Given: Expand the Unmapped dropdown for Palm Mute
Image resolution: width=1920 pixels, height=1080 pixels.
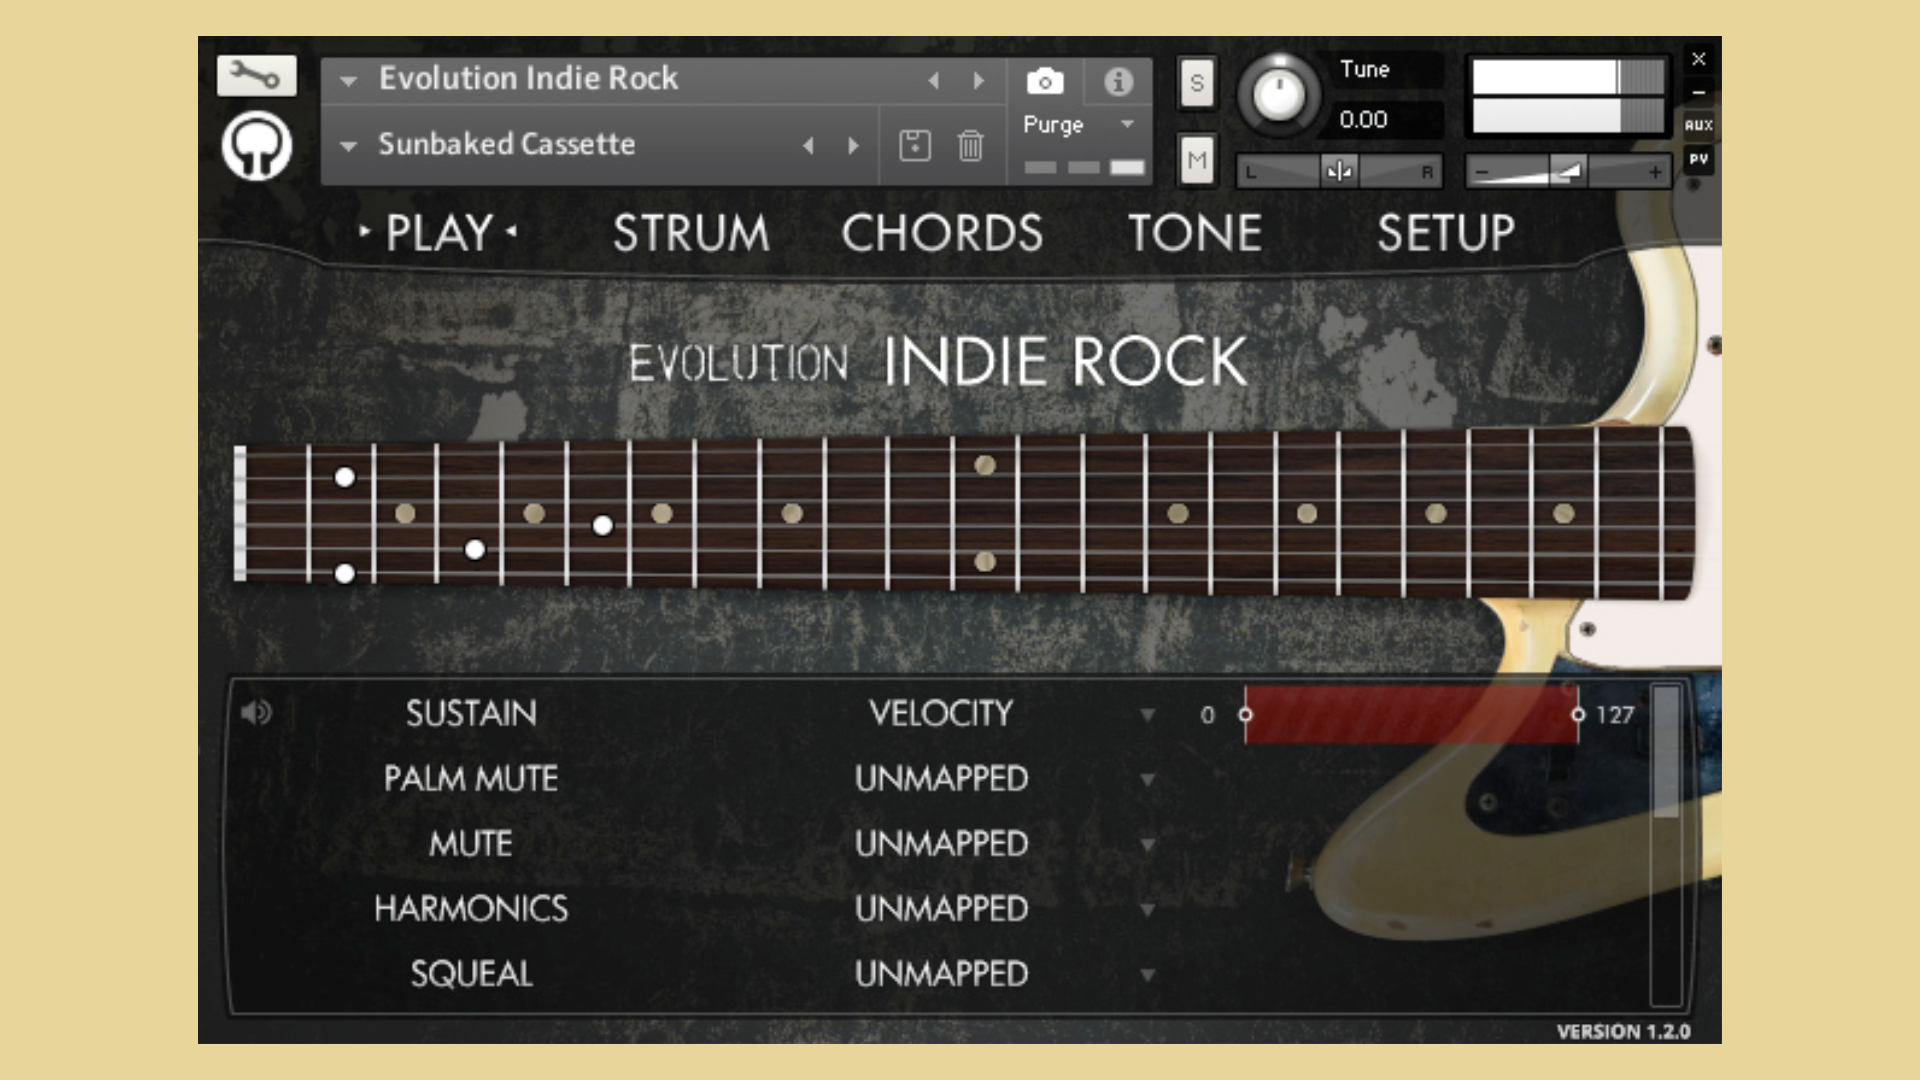Looking at the screenshot, I should tap(1148, 780).
